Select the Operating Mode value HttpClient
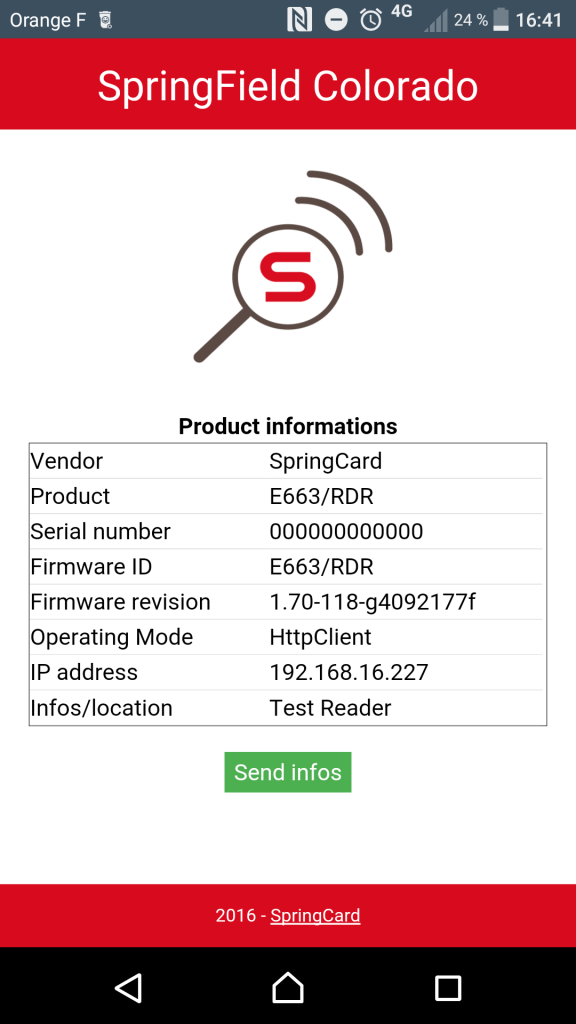Screen dimensions: 576x1024 321,637
